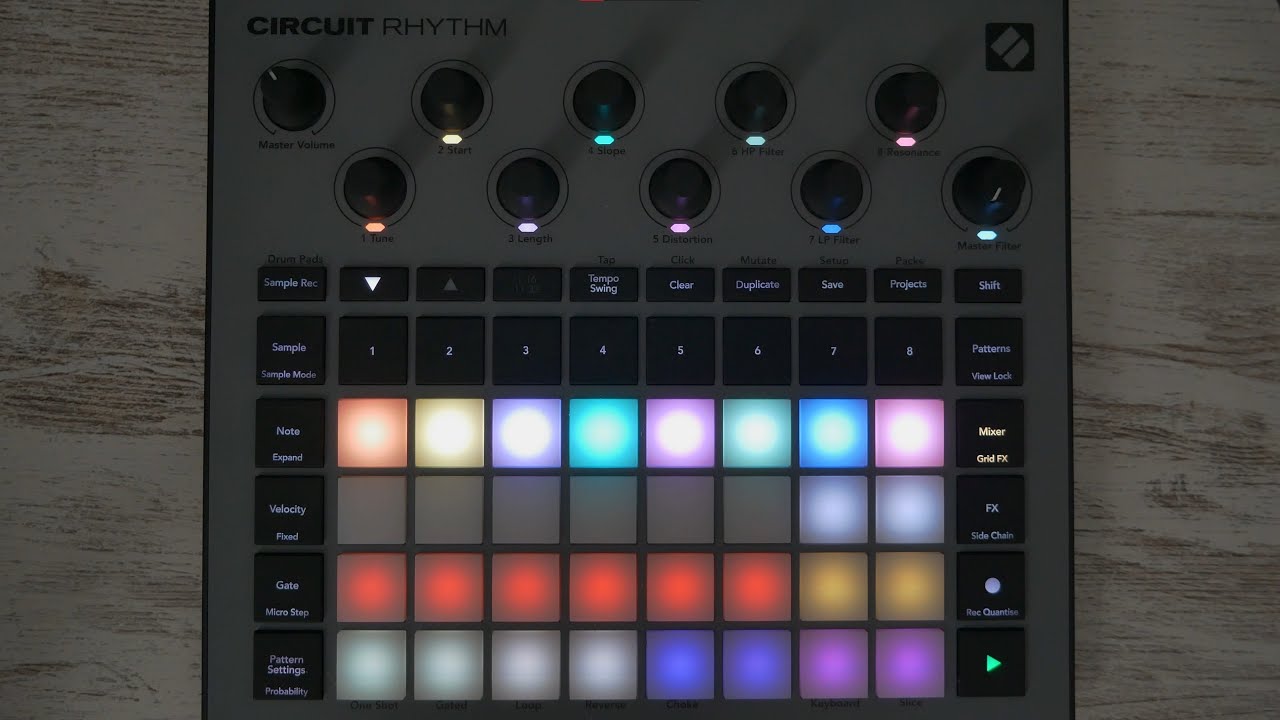This screenshot has width=1280, height=720.
Task: Tap the Novation logo badge
Action: pyautogui.click(x=1009, y=47)
